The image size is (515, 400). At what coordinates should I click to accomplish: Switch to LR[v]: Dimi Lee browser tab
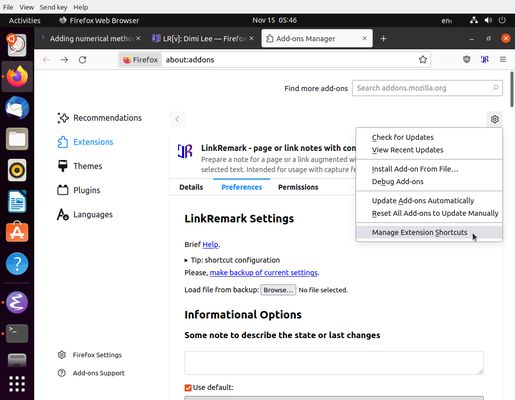click(x=203, y=39)
